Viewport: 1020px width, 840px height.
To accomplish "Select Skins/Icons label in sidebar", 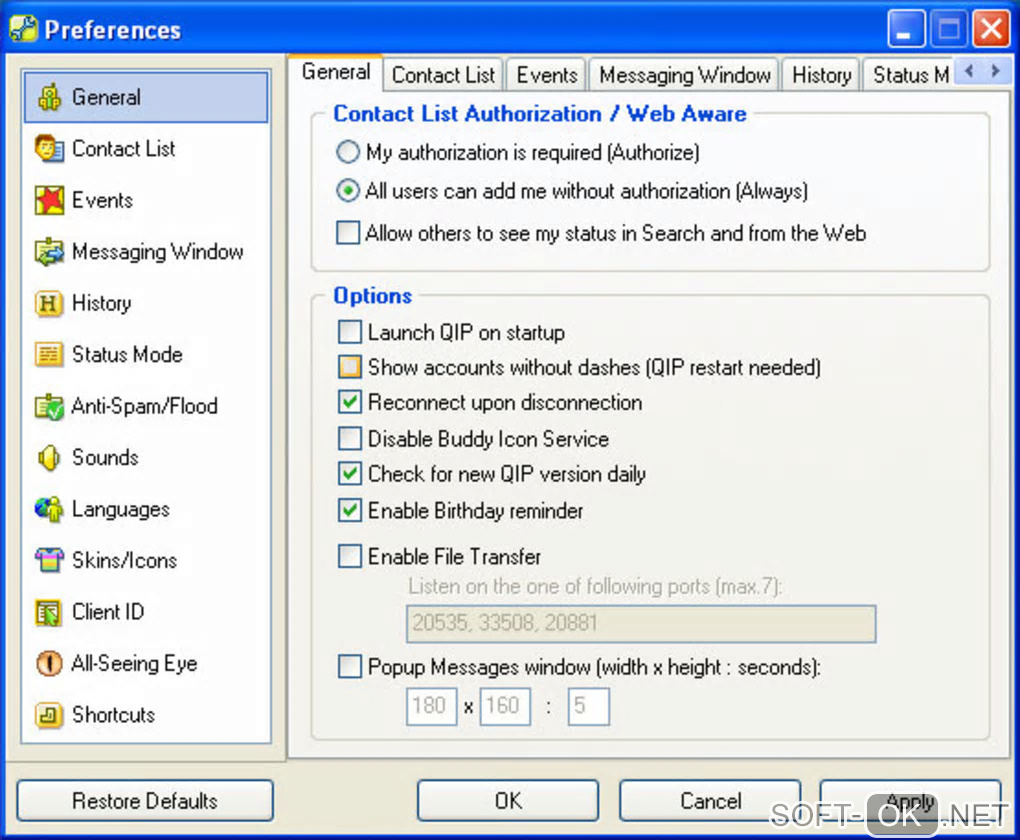I will (124, 560).
